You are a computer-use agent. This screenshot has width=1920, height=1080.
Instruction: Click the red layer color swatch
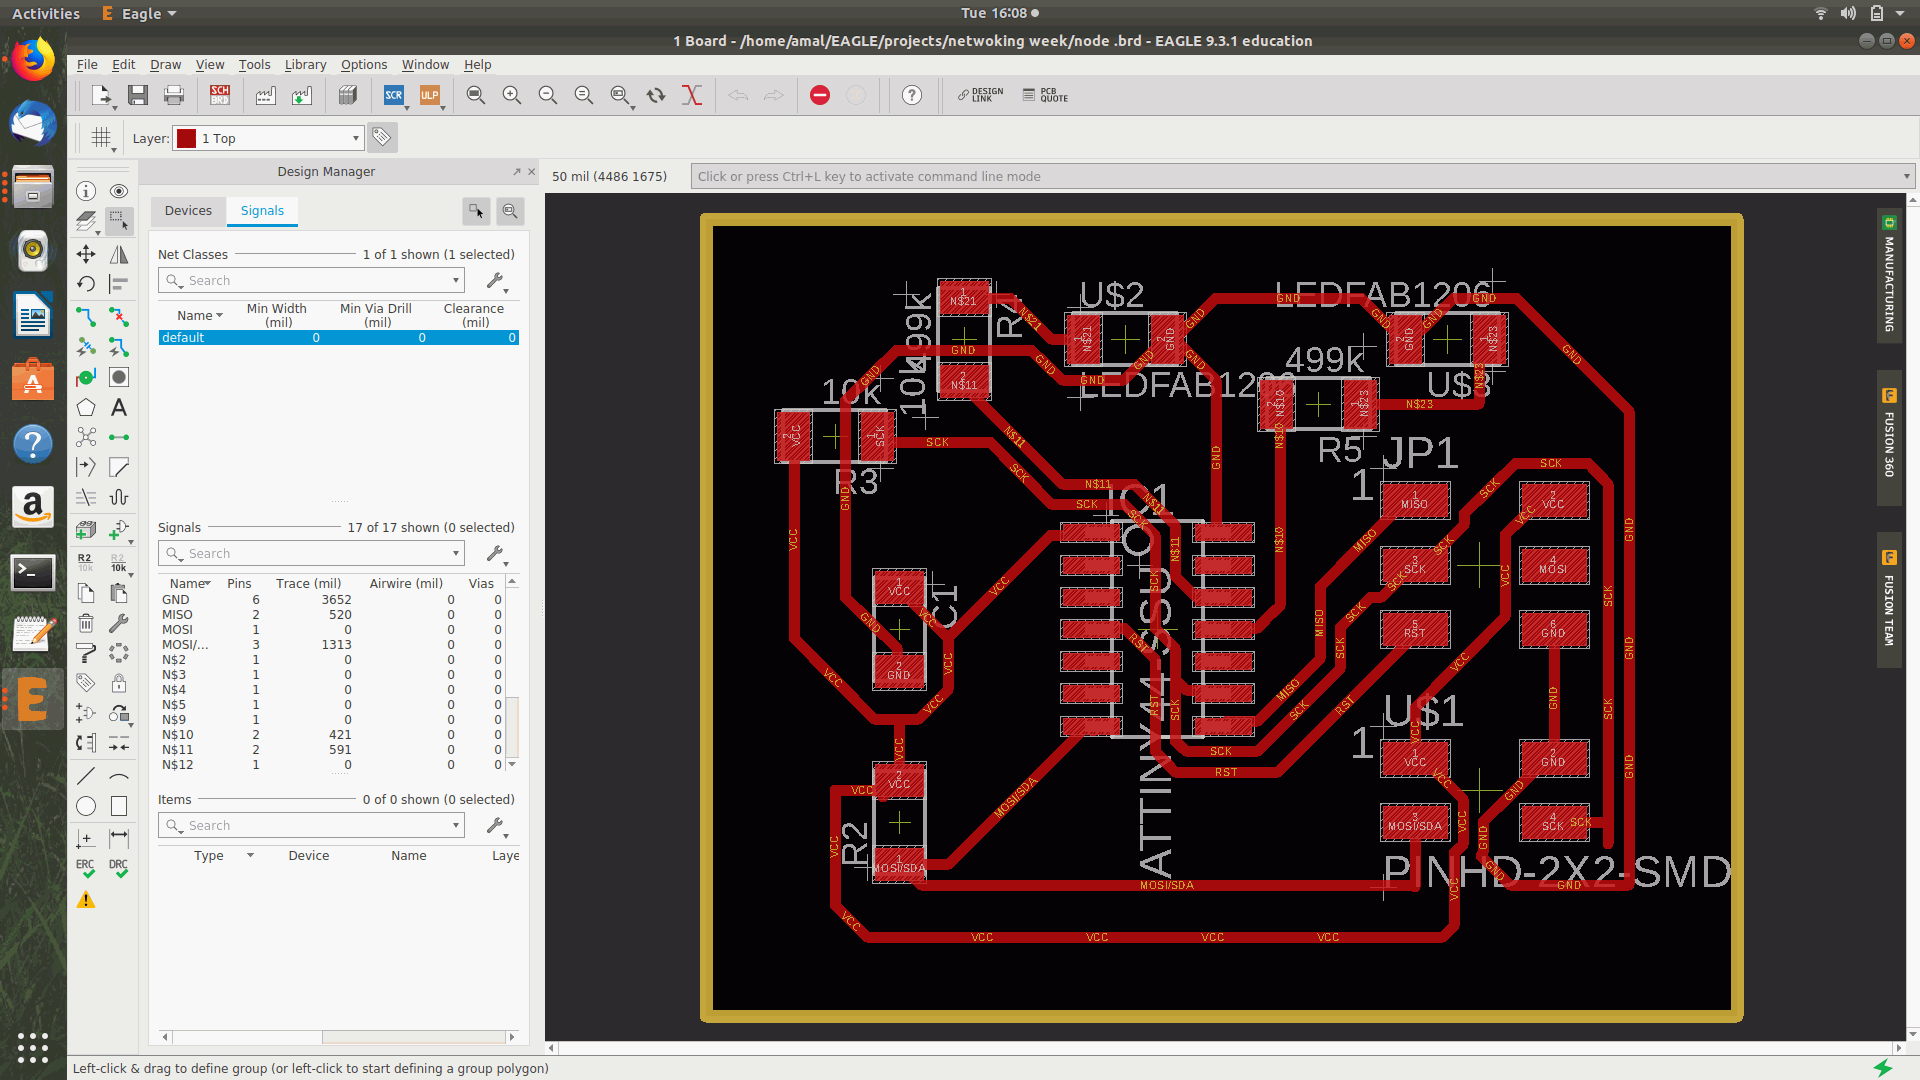tap(186, 139)
